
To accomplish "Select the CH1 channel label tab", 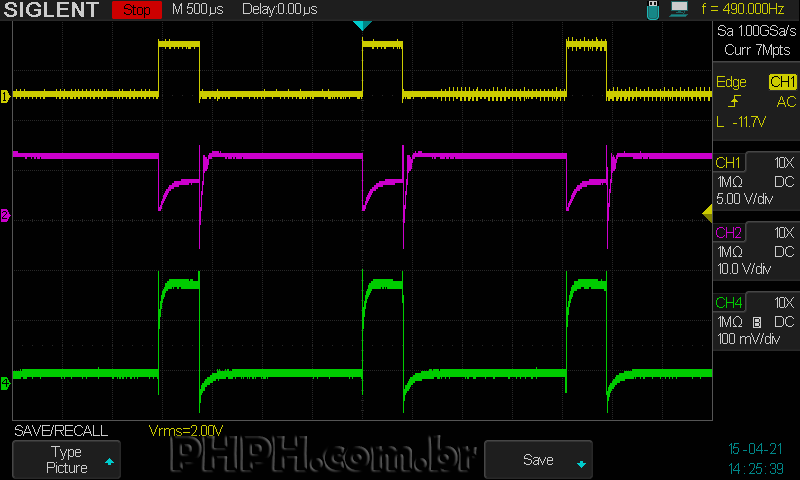I will pos(728,163).
